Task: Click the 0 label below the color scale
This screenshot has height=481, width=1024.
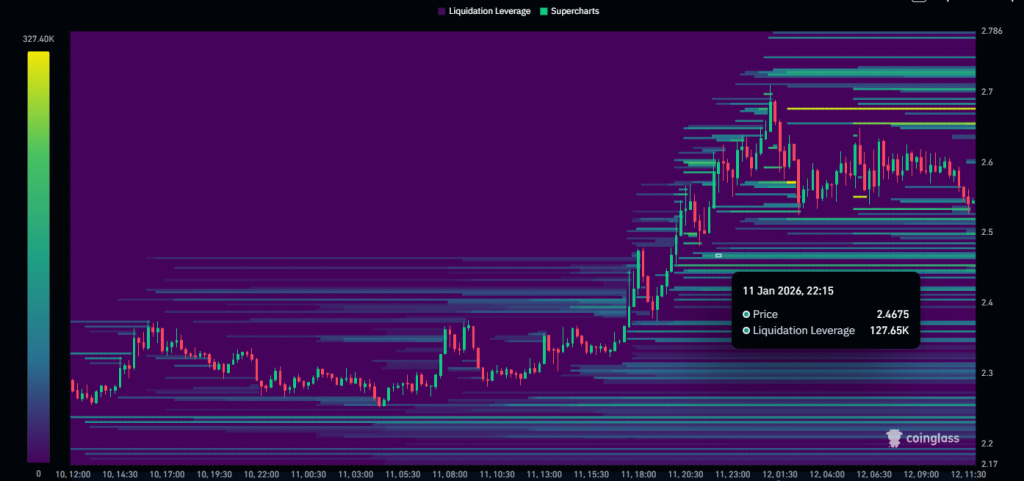Action: pyautogui.click(x=39, y=473)
